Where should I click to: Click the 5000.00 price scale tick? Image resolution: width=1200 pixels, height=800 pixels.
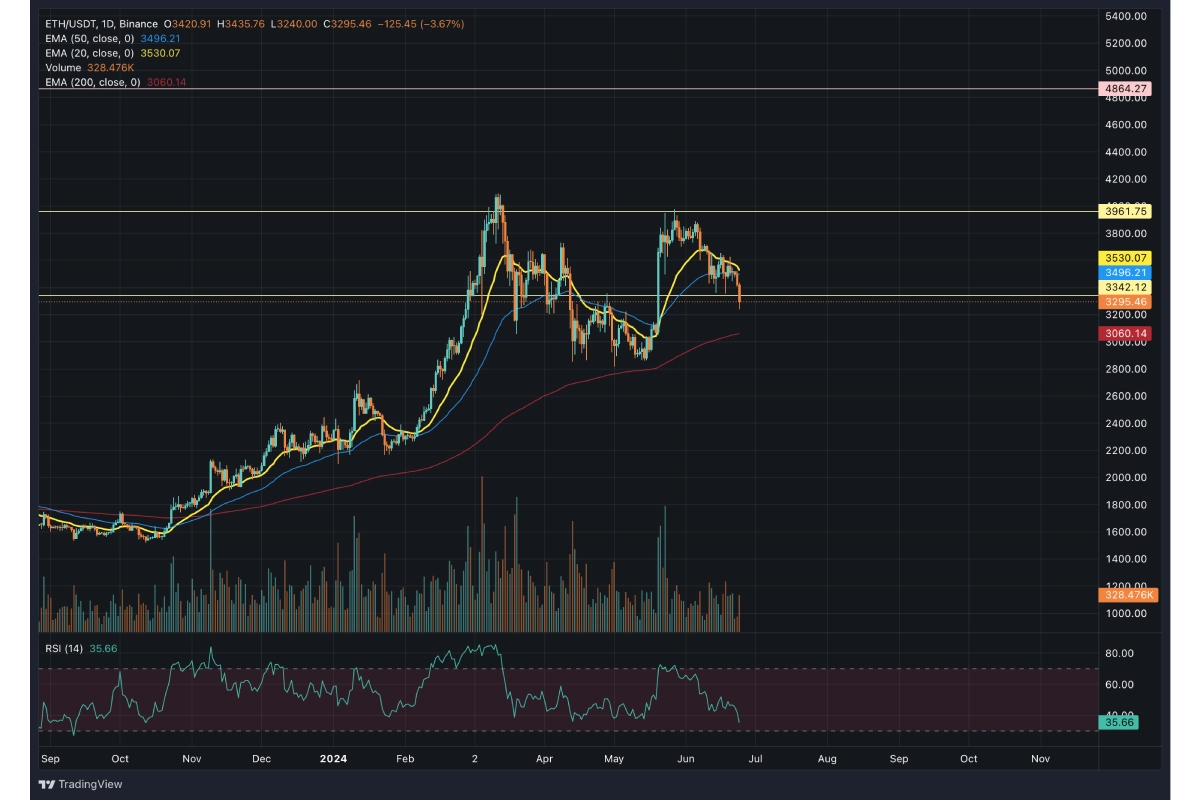tap(1126, 71)
